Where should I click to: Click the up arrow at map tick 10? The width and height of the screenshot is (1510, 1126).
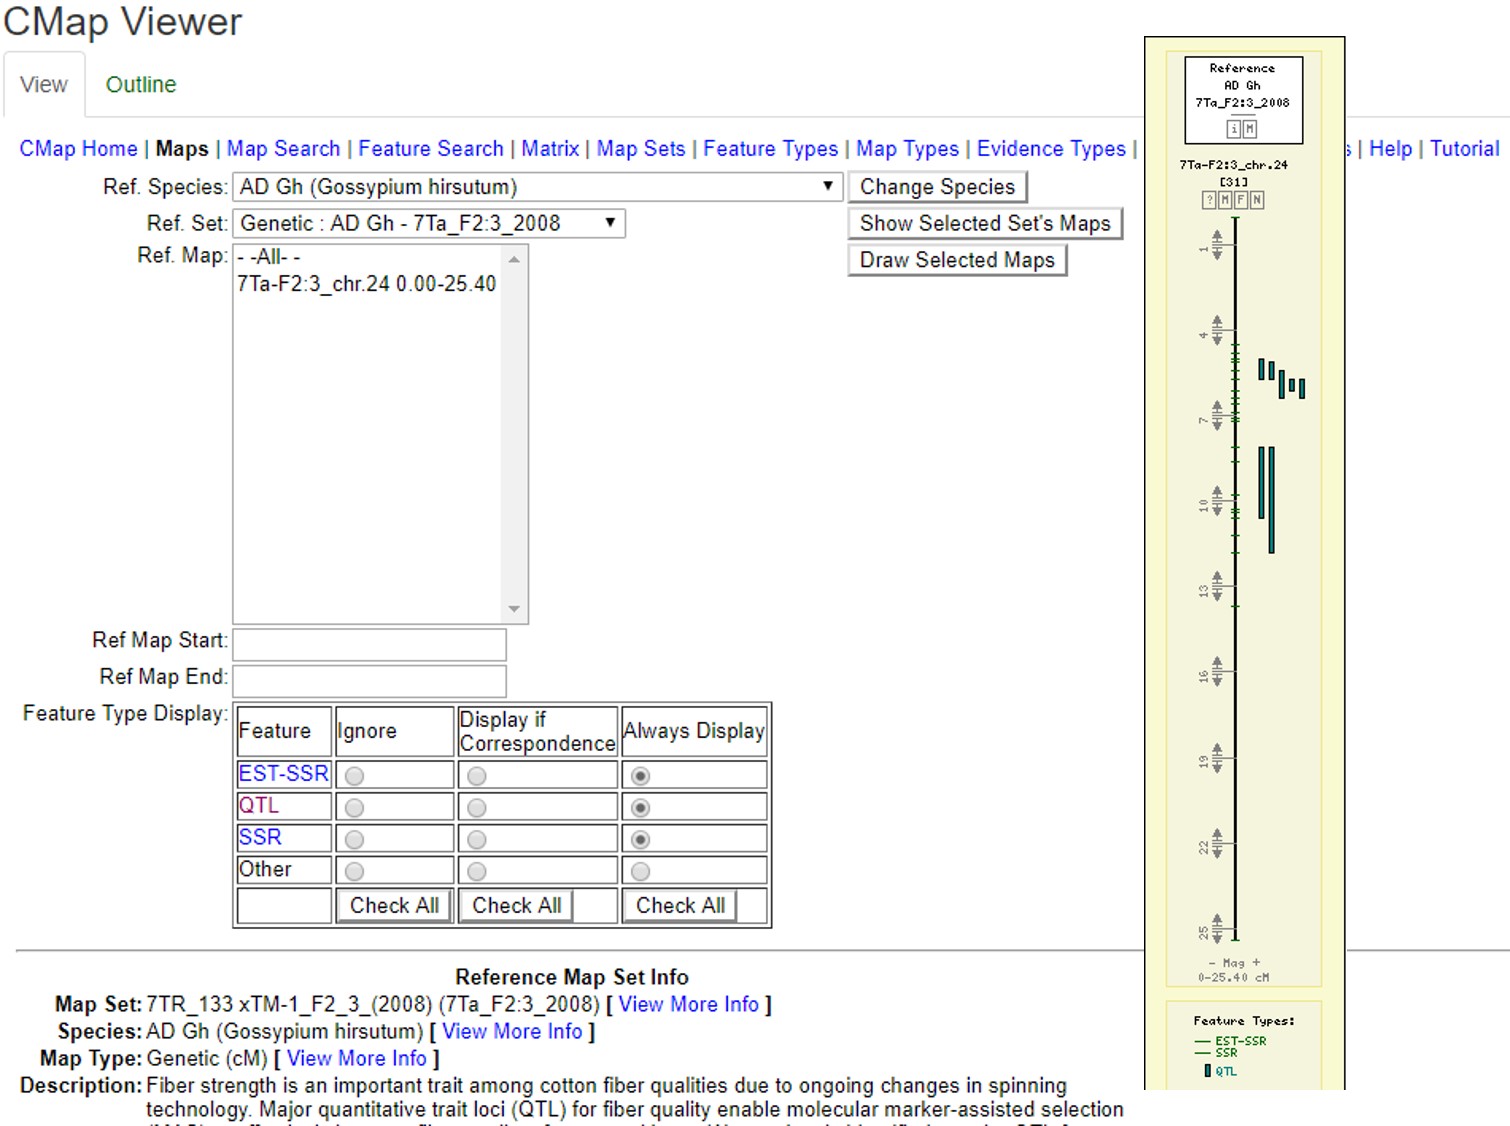(x=1217, y=493)
